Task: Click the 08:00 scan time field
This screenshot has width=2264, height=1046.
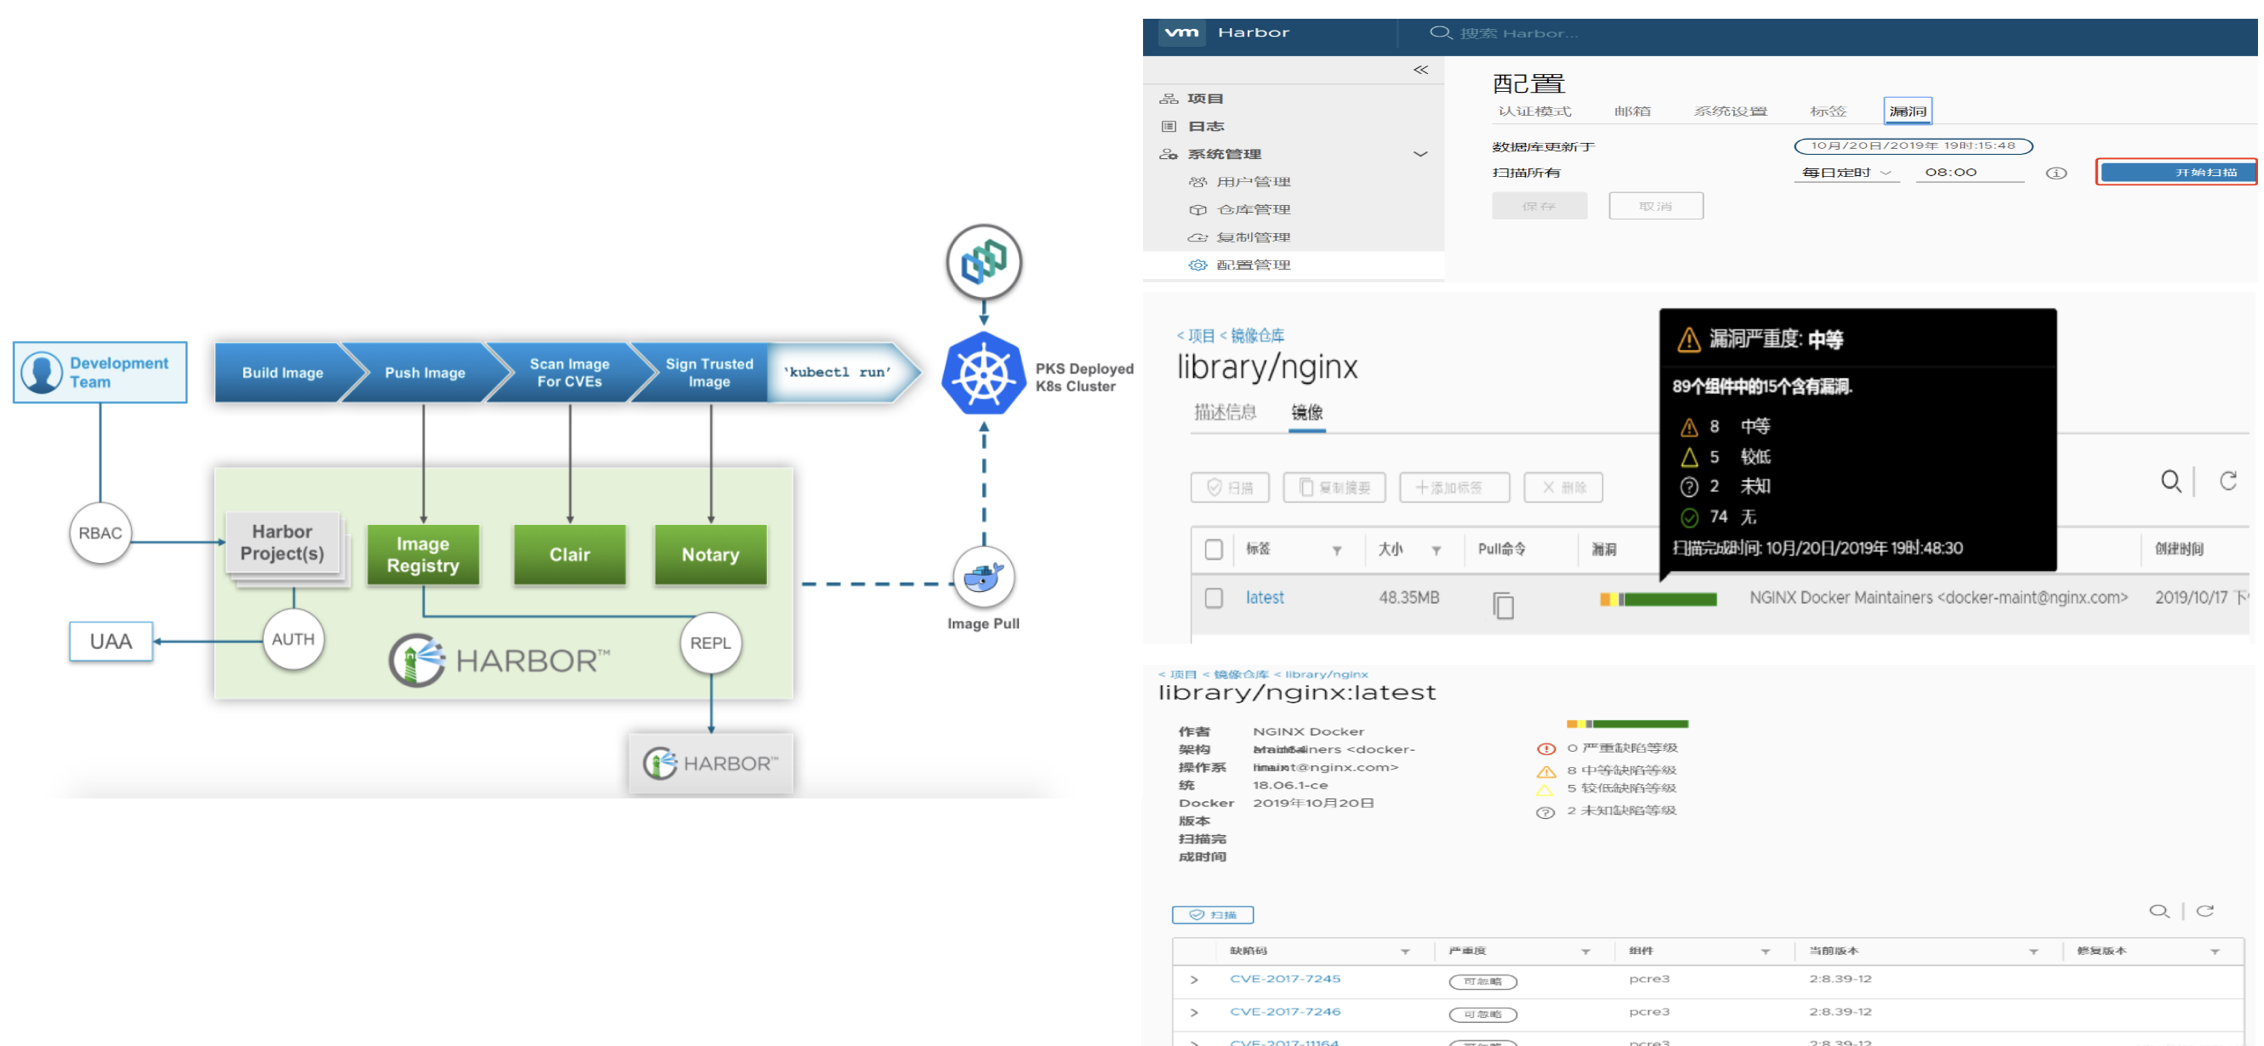Action: point(1970,173)
